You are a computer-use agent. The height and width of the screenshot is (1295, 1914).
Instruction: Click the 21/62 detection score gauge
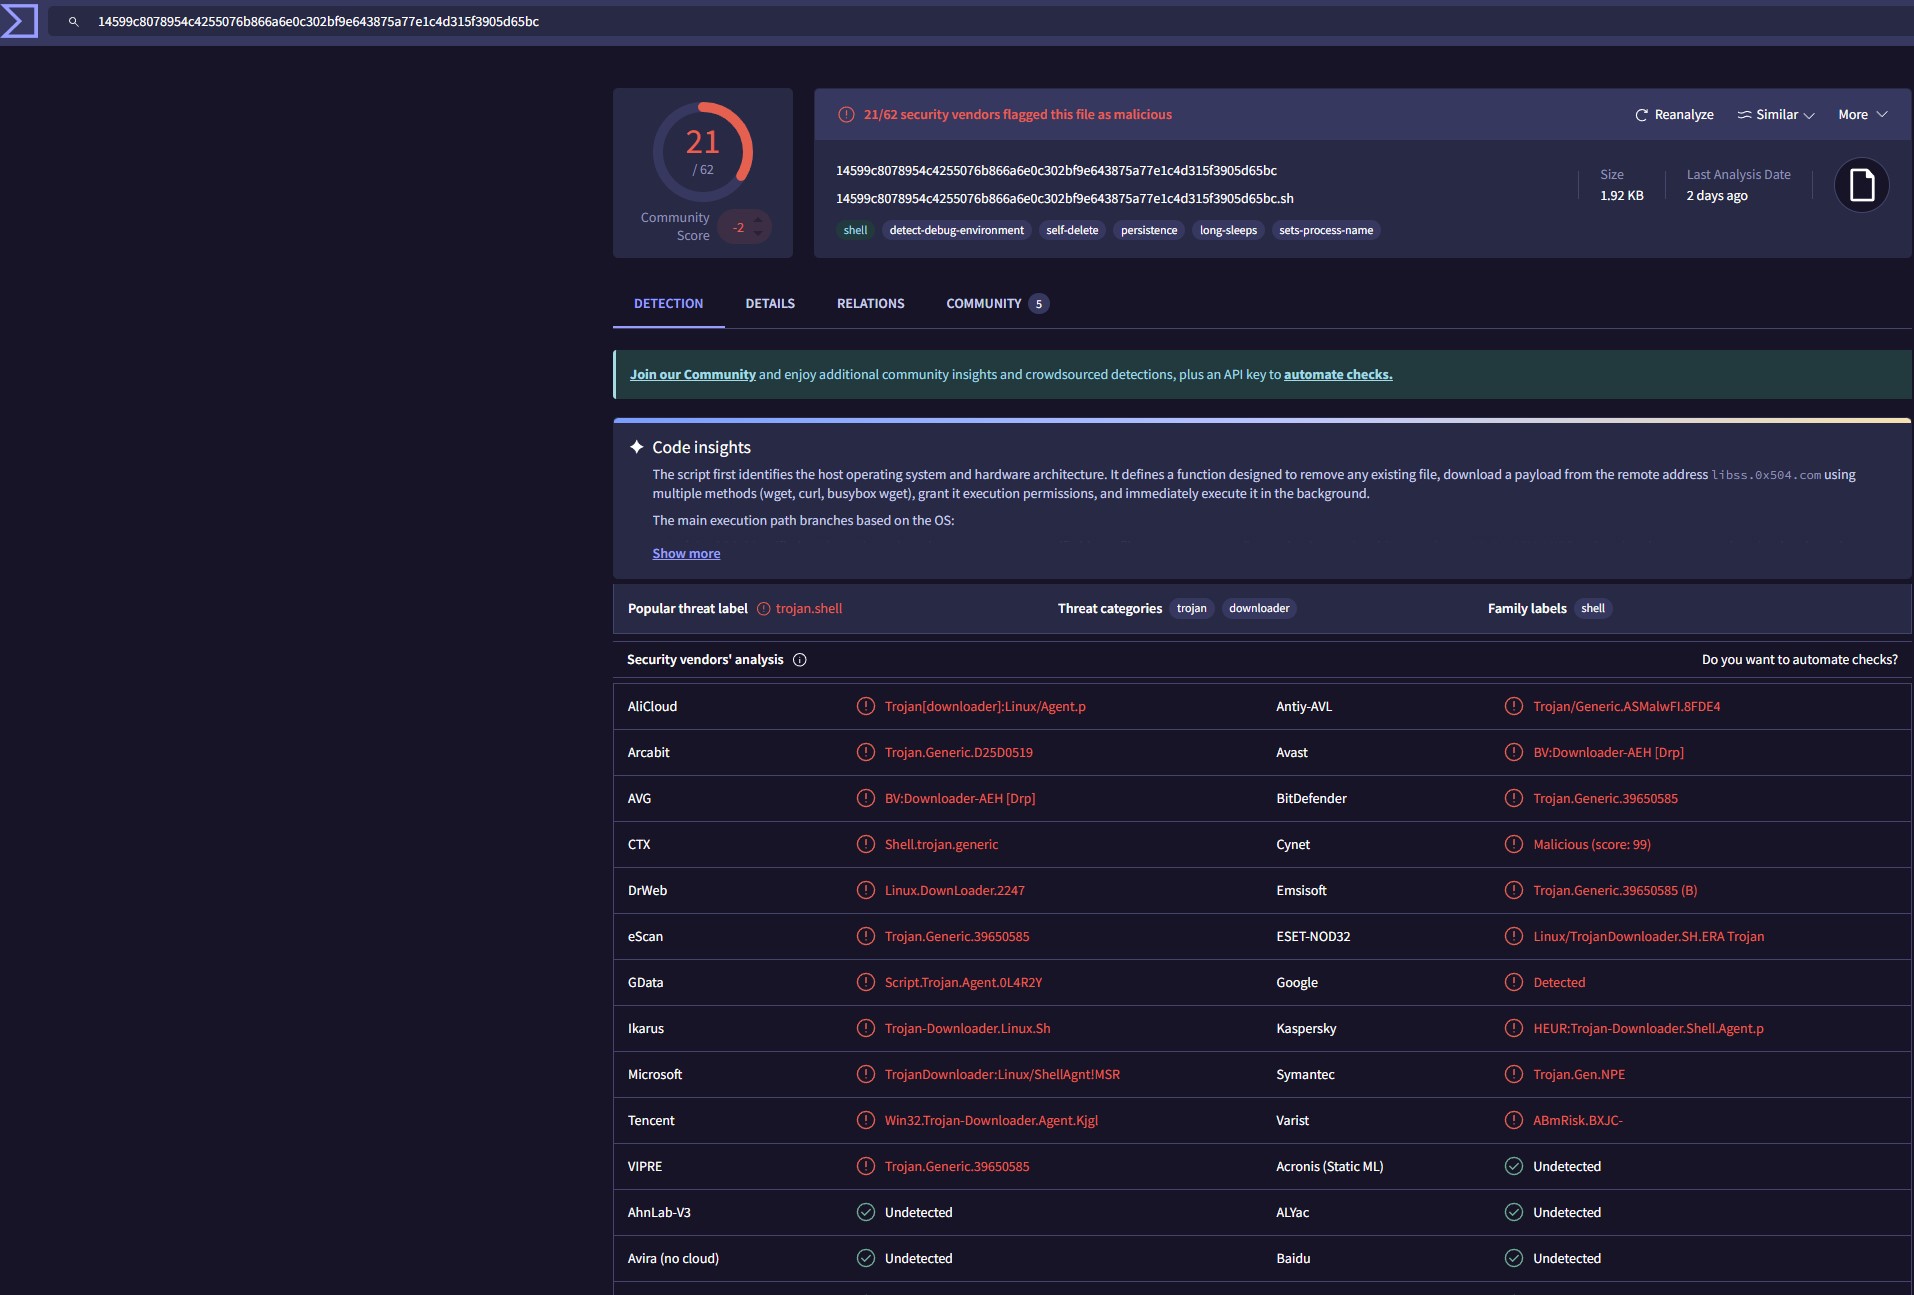click(x=703, y=152)
